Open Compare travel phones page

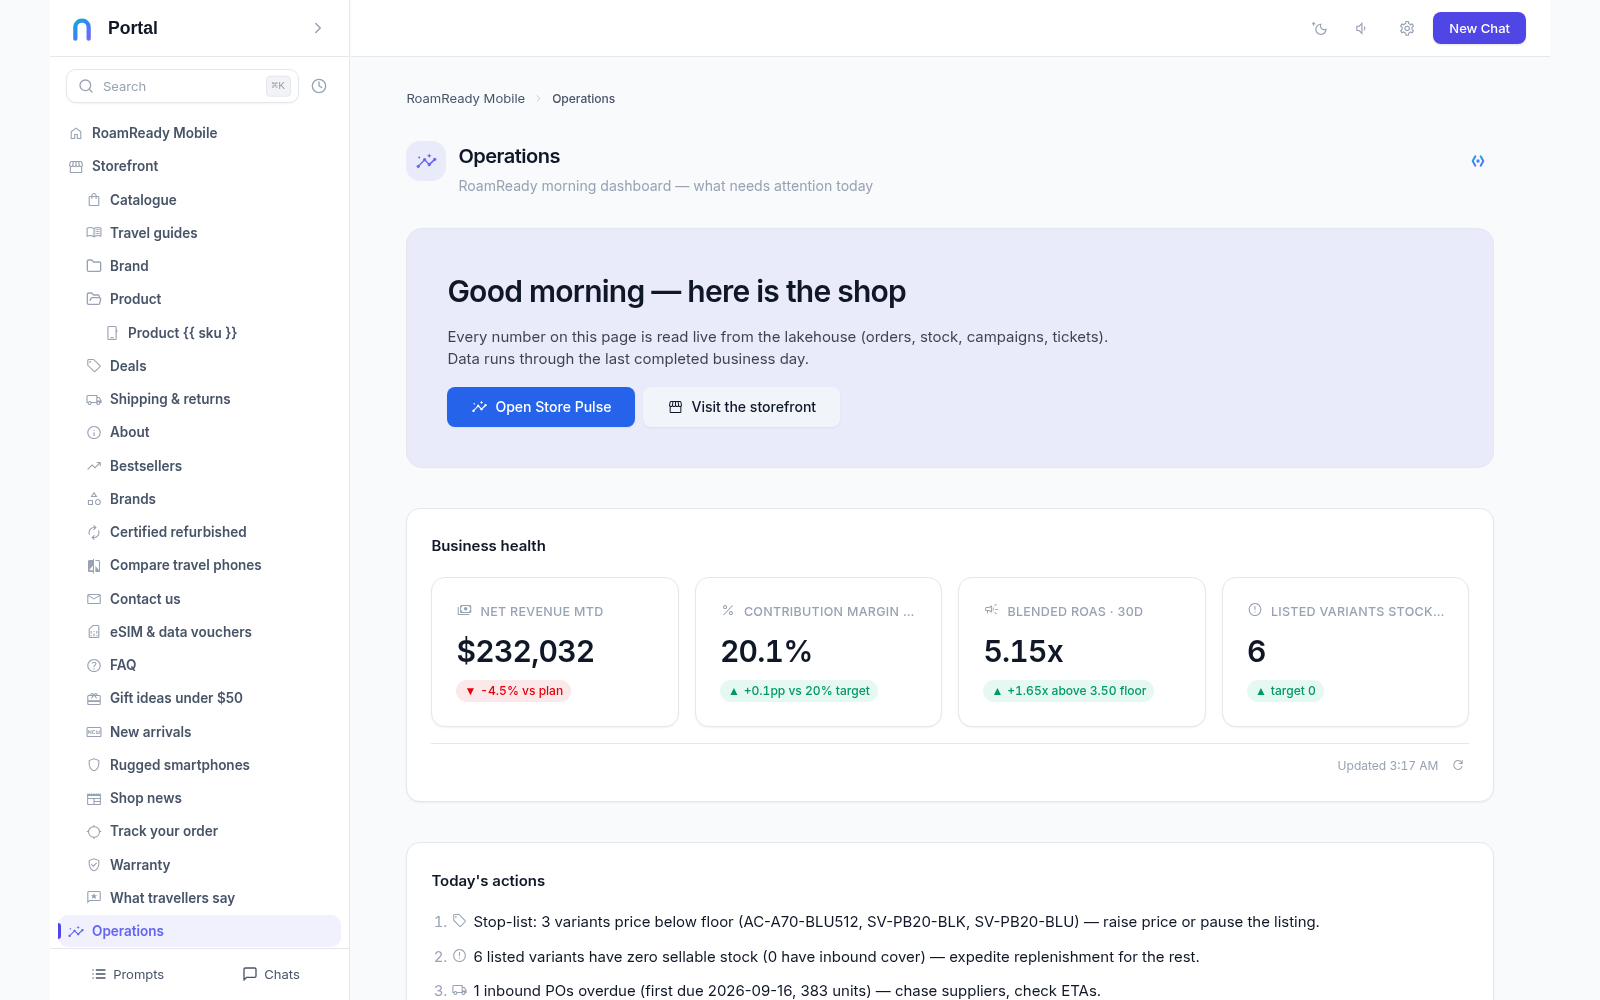click(209, 565)
